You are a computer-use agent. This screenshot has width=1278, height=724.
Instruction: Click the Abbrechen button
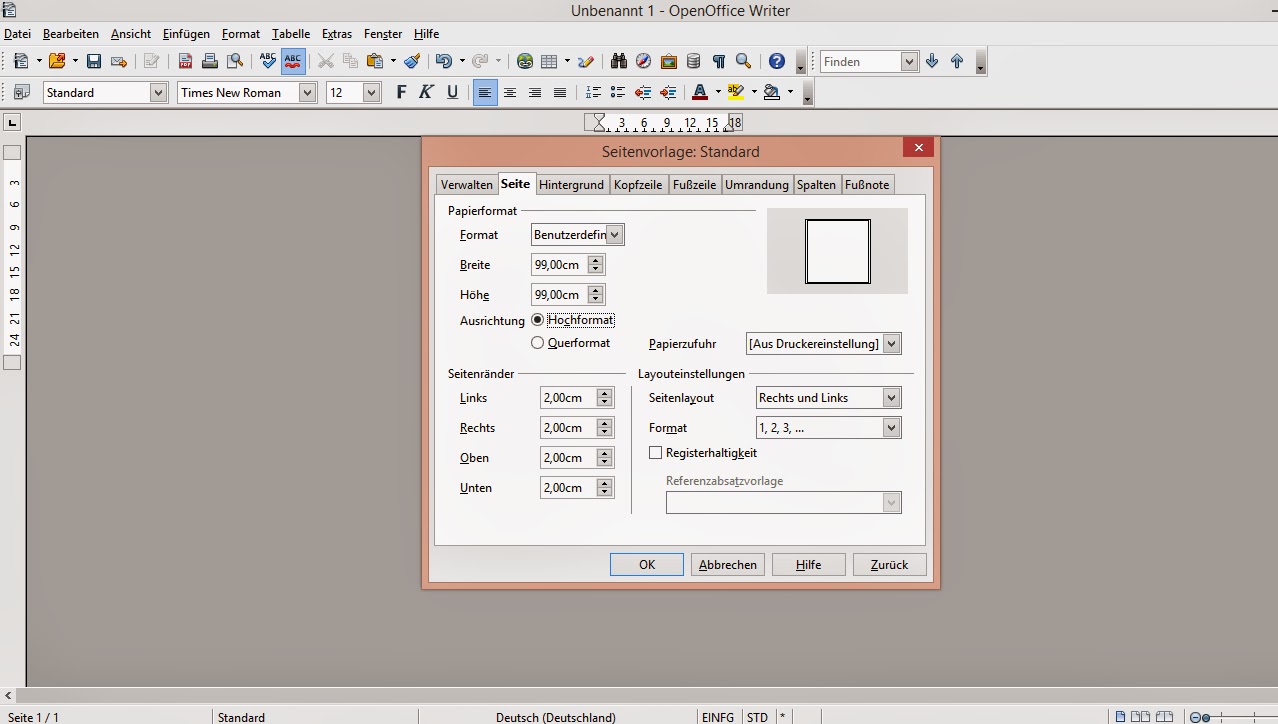tap(727, 565)
